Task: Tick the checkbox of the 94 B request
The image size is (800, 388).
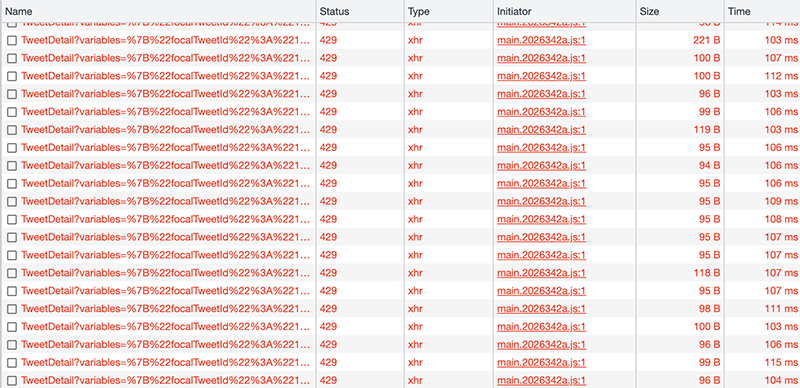Action: pos(12,165)
